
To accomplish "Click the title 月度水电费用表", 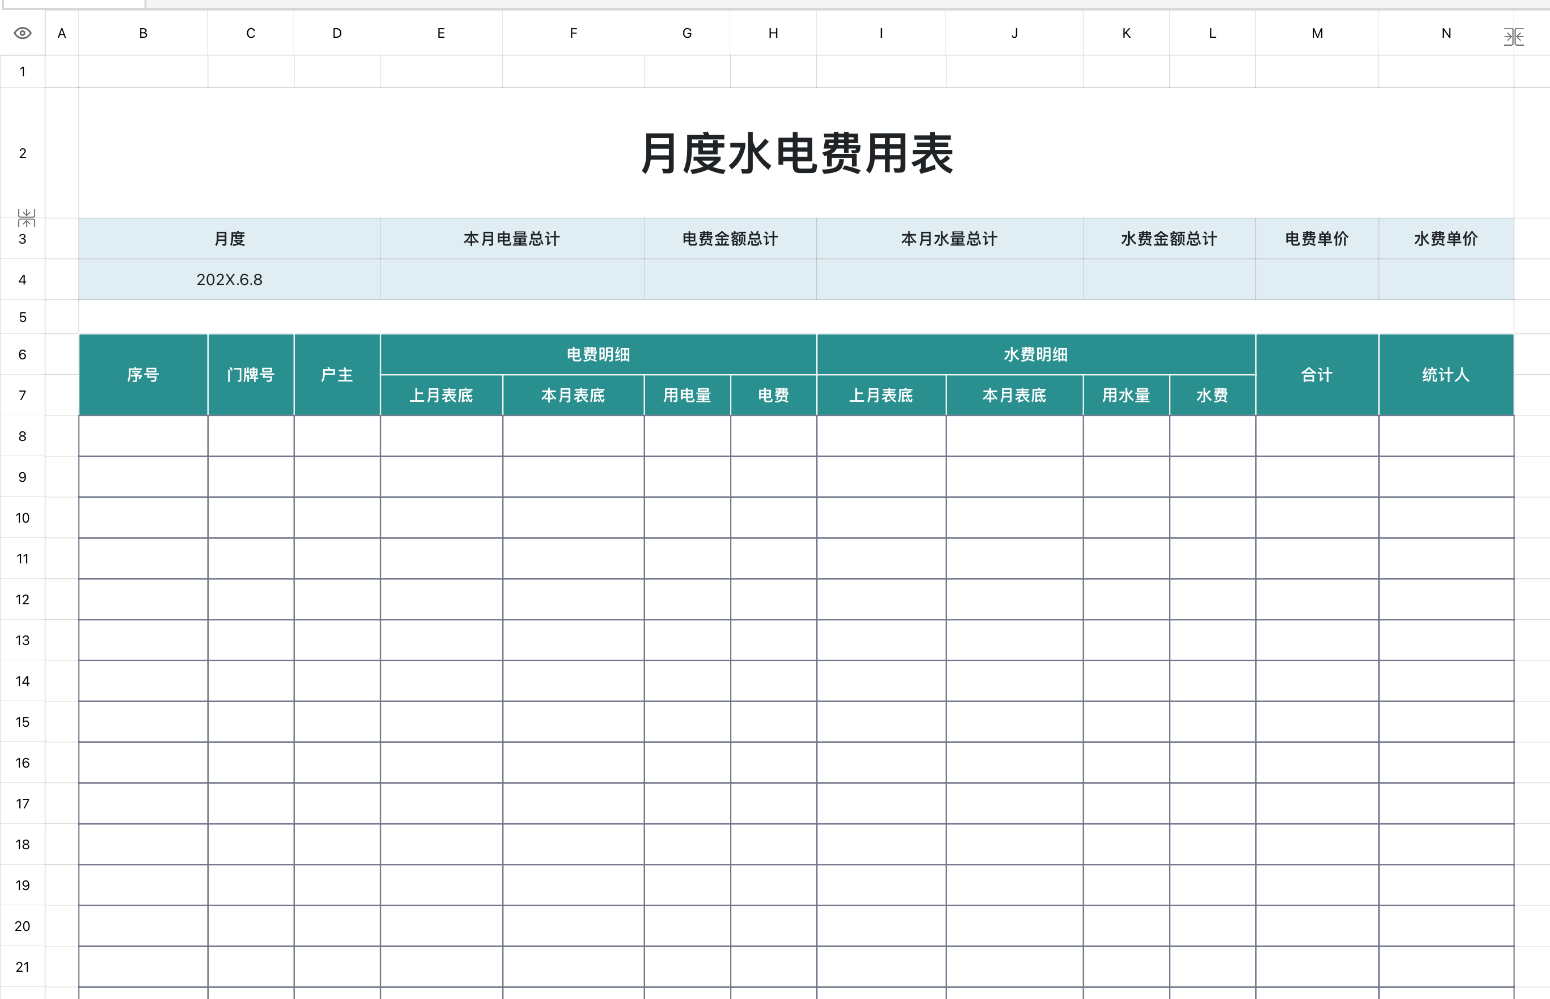I will click(796, 153).
